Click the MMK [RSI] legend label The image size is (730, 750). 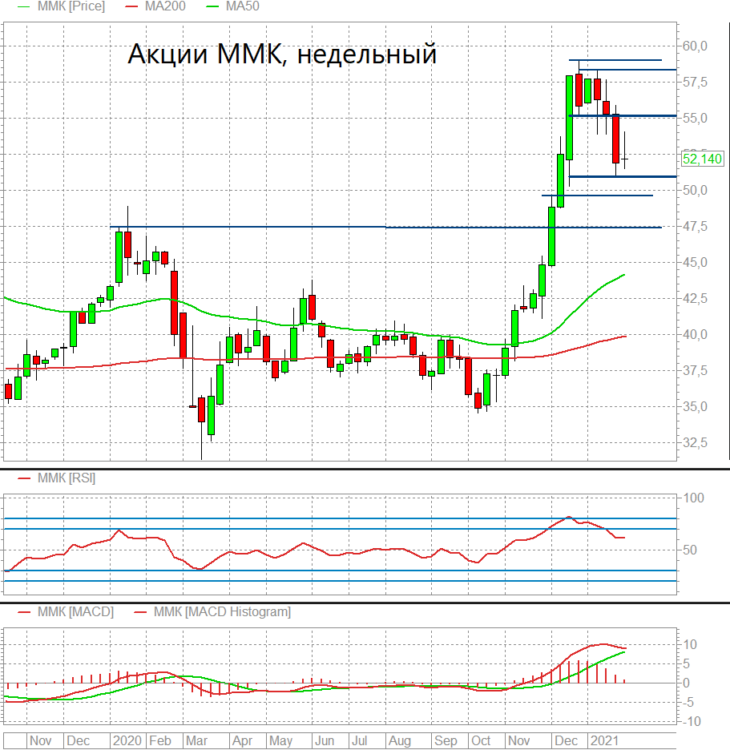tap(66, 478)
